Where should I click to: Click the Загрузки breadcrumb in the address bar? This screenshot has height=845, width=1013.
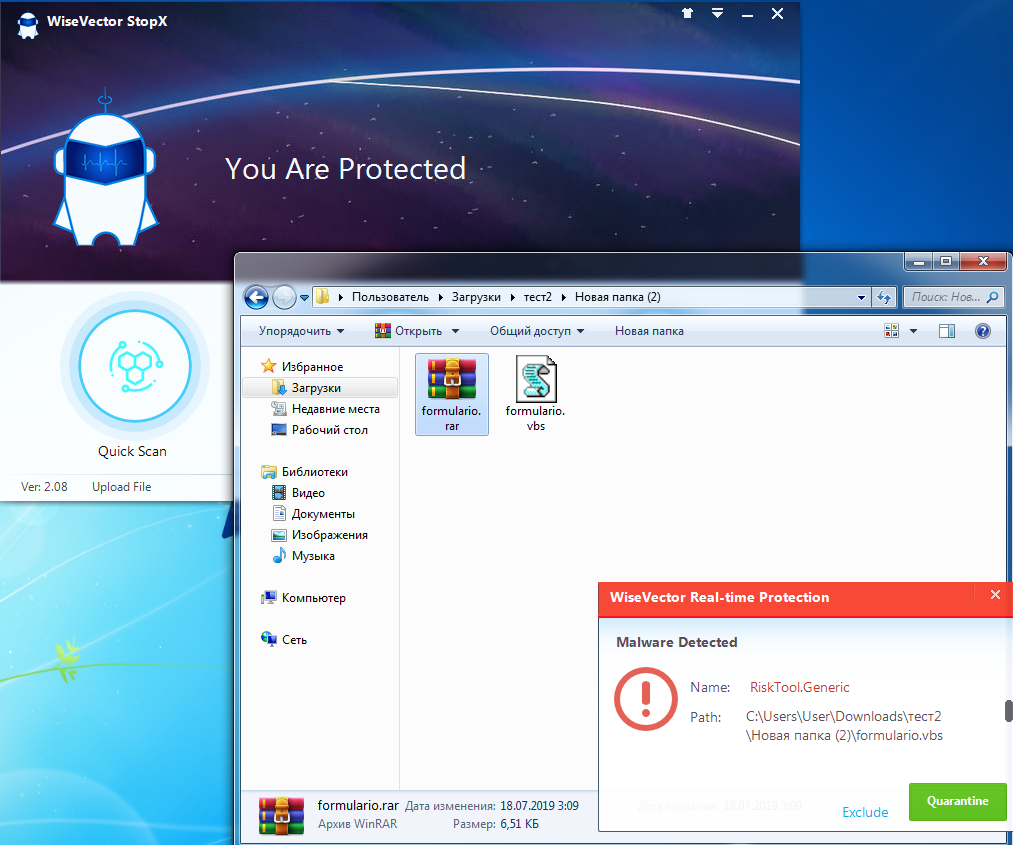click(476, 297)
